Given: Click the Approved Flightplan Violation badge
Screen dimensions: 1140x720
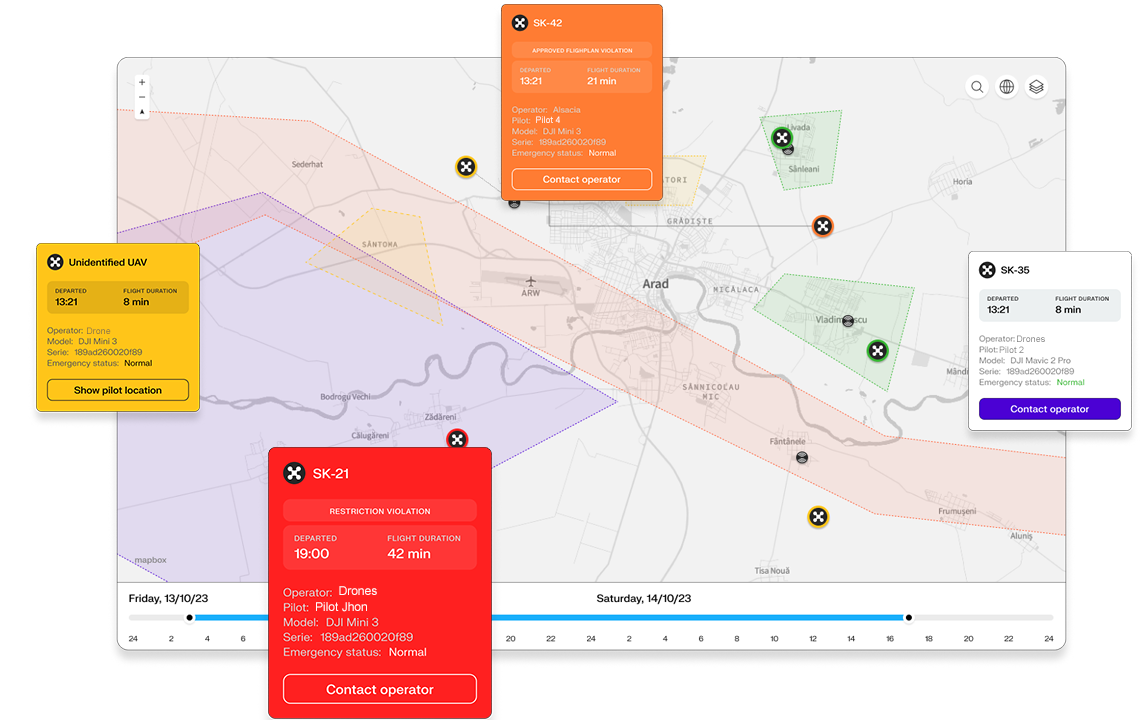Looking at the screenshot, I should point(582,50).
